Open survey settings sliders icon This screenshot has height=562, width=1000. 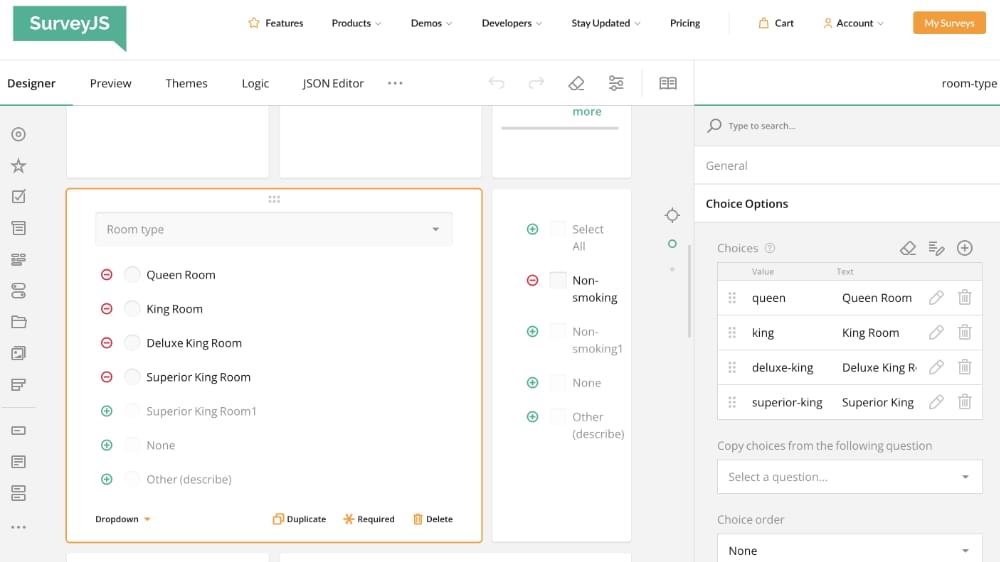(x=616, y=83)
